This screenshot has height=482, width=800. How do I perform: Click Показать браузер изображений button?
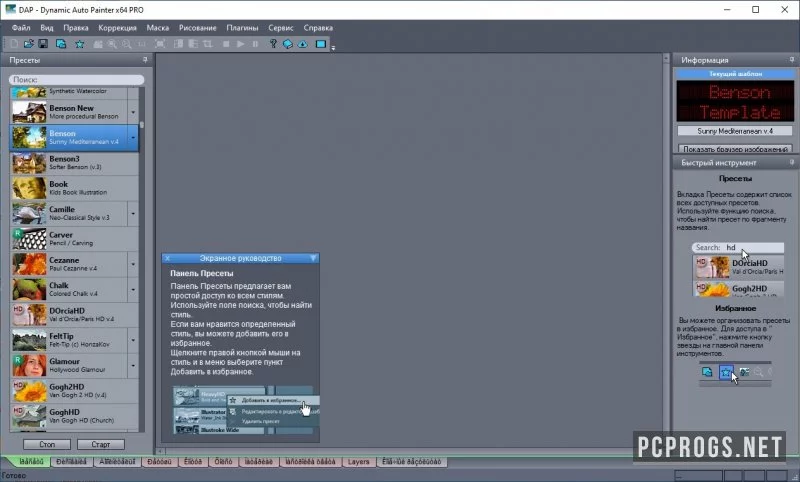coord(735,149)
